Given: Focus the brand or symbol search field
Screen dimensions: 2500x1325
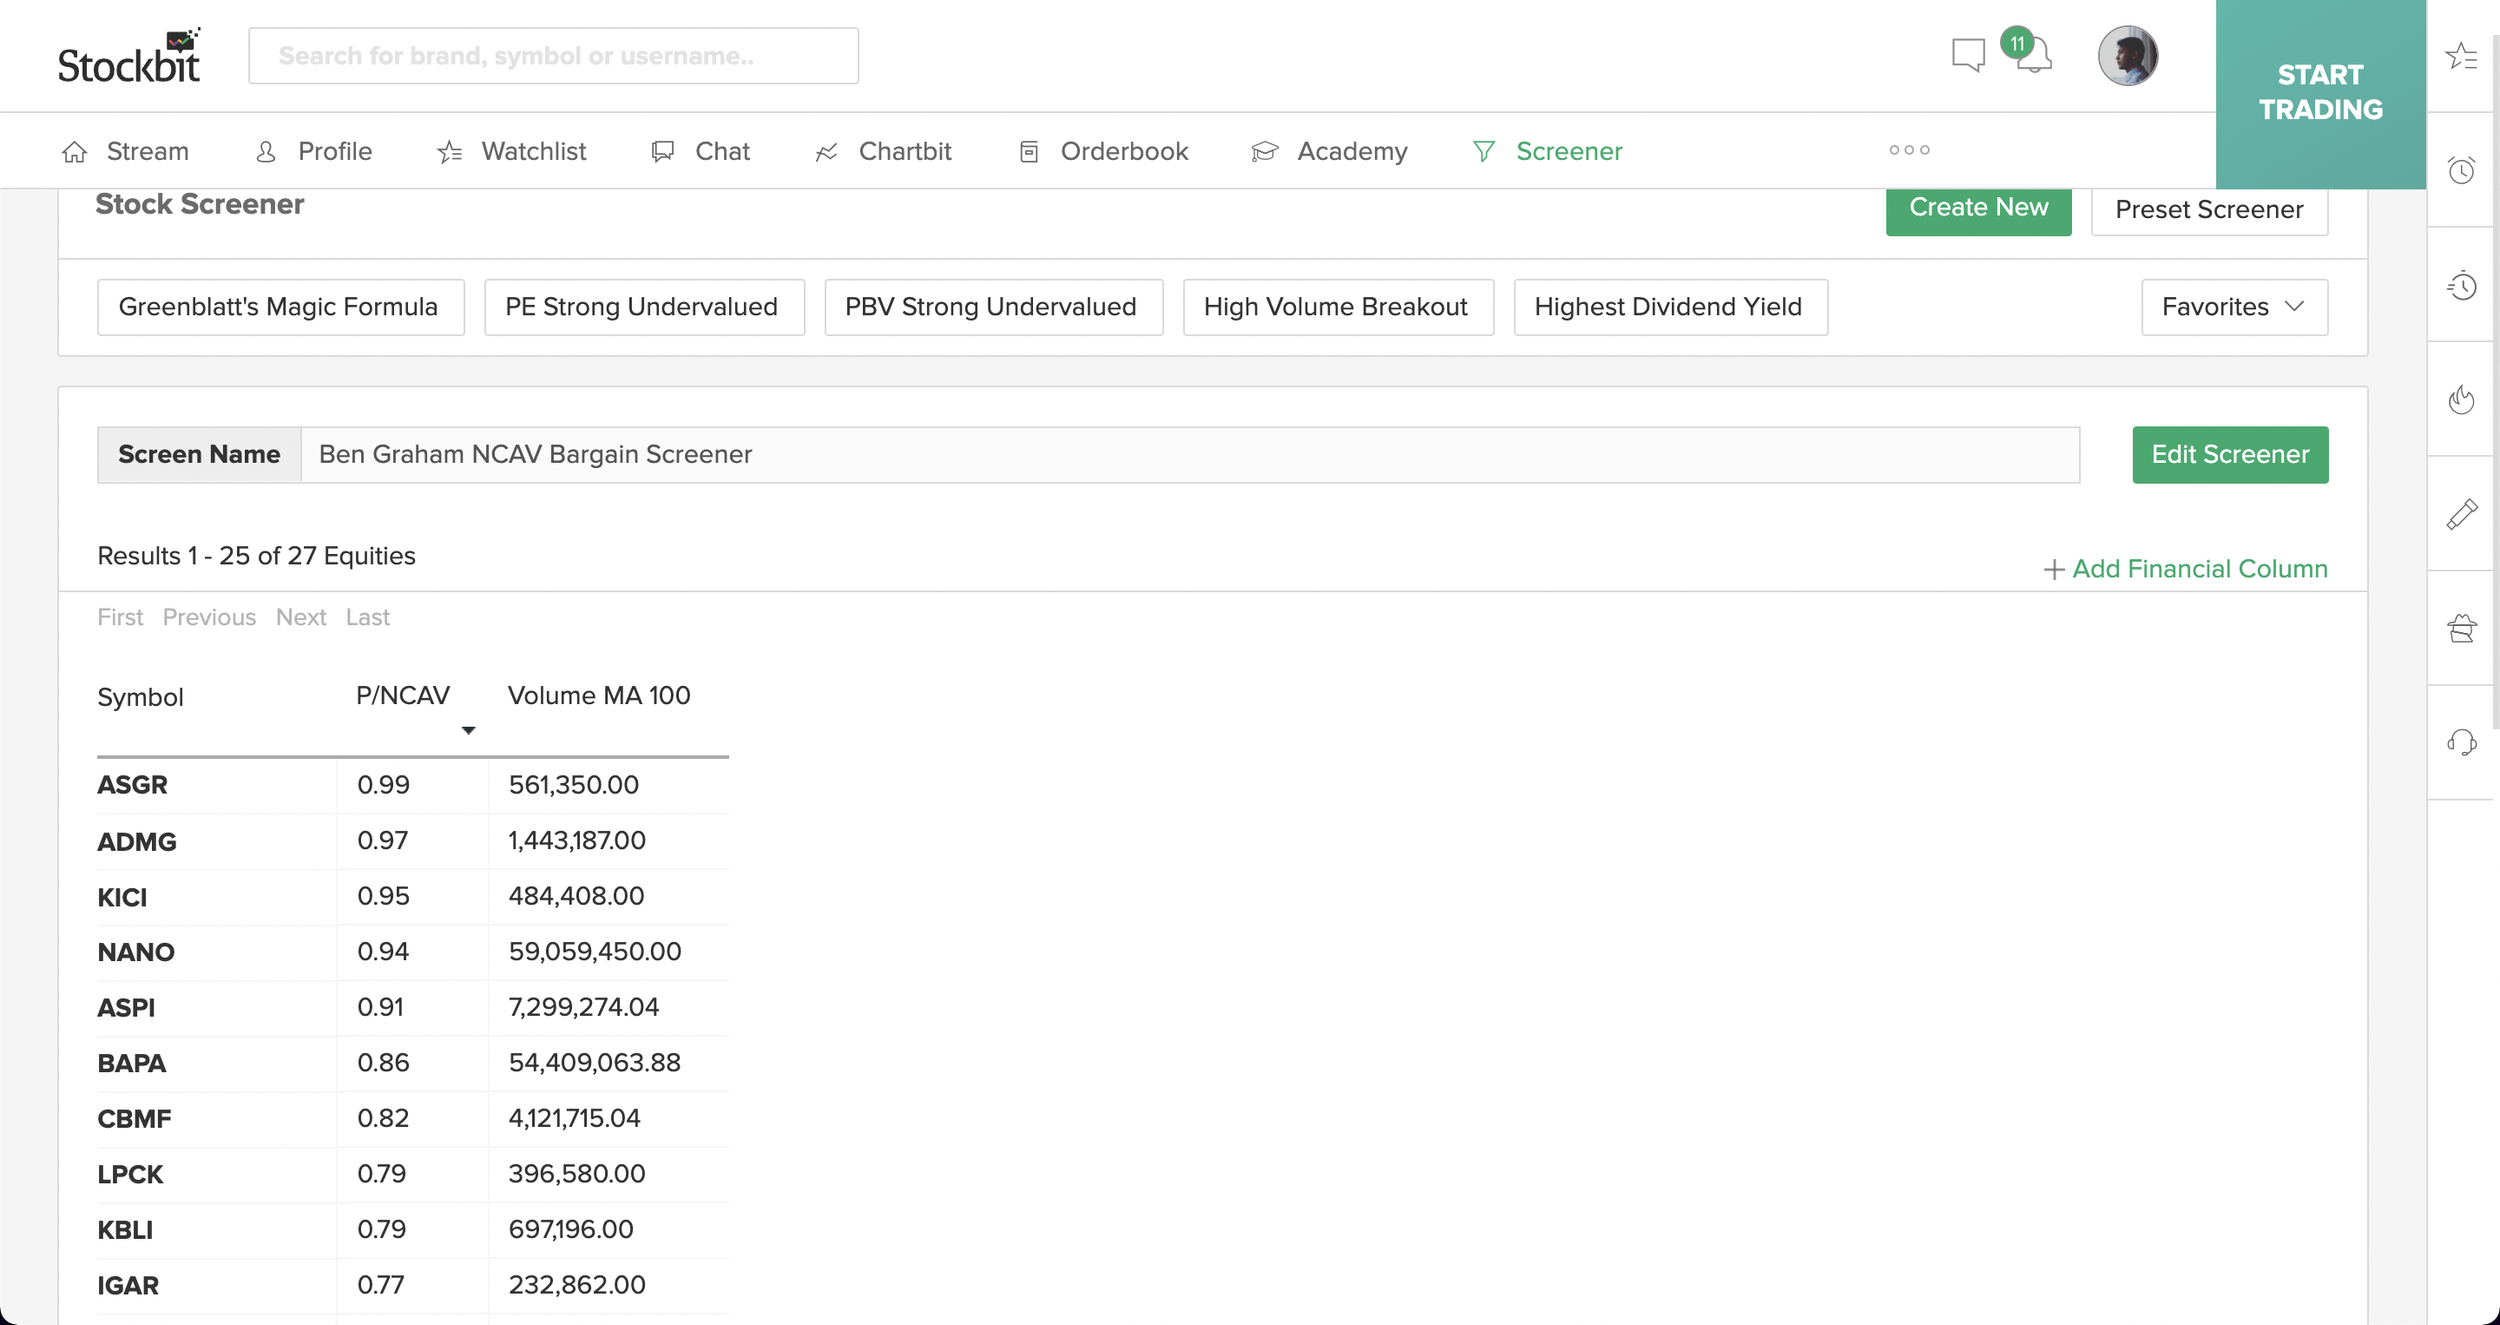Looking at the screenshot, I should click(x=553, y=56).
